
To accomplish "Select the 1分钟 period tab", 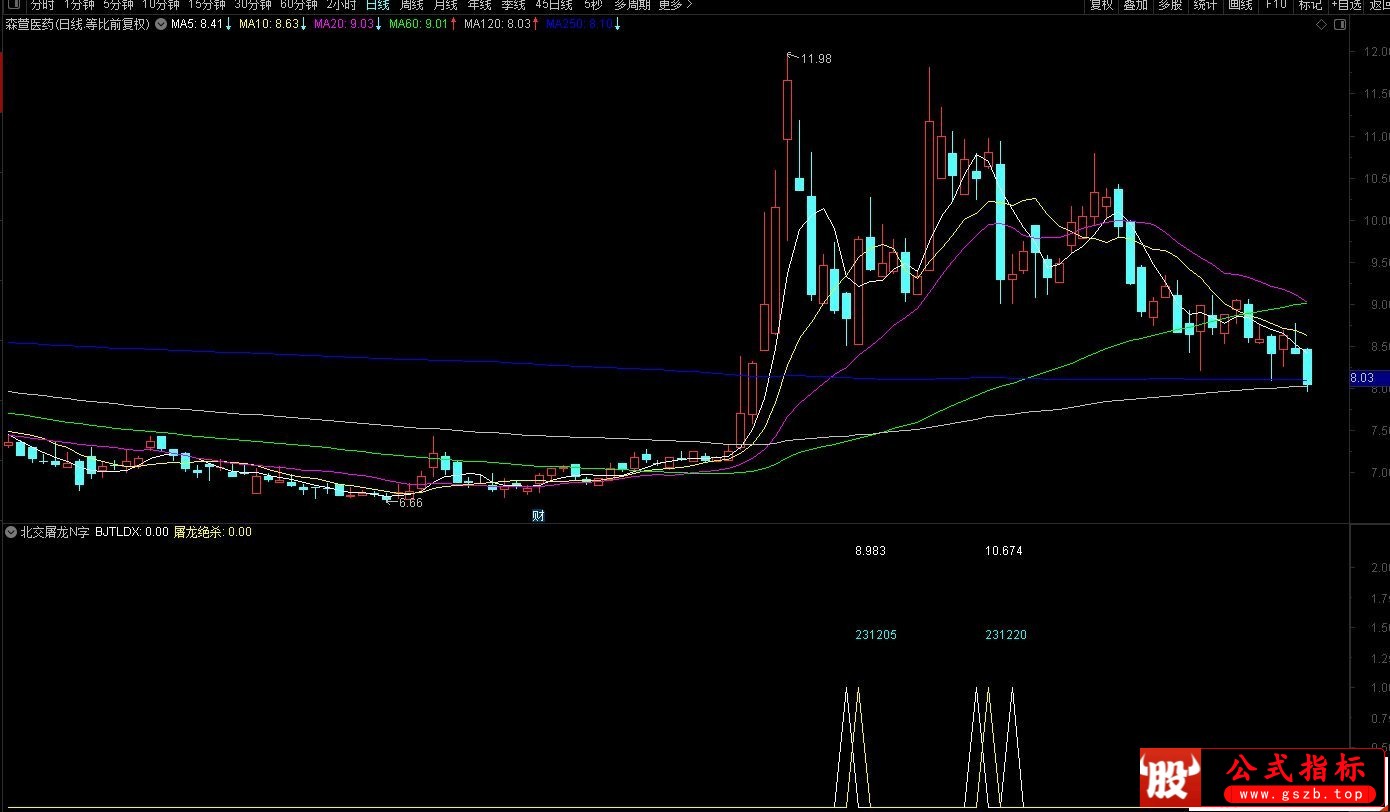I will click(79, 4).
